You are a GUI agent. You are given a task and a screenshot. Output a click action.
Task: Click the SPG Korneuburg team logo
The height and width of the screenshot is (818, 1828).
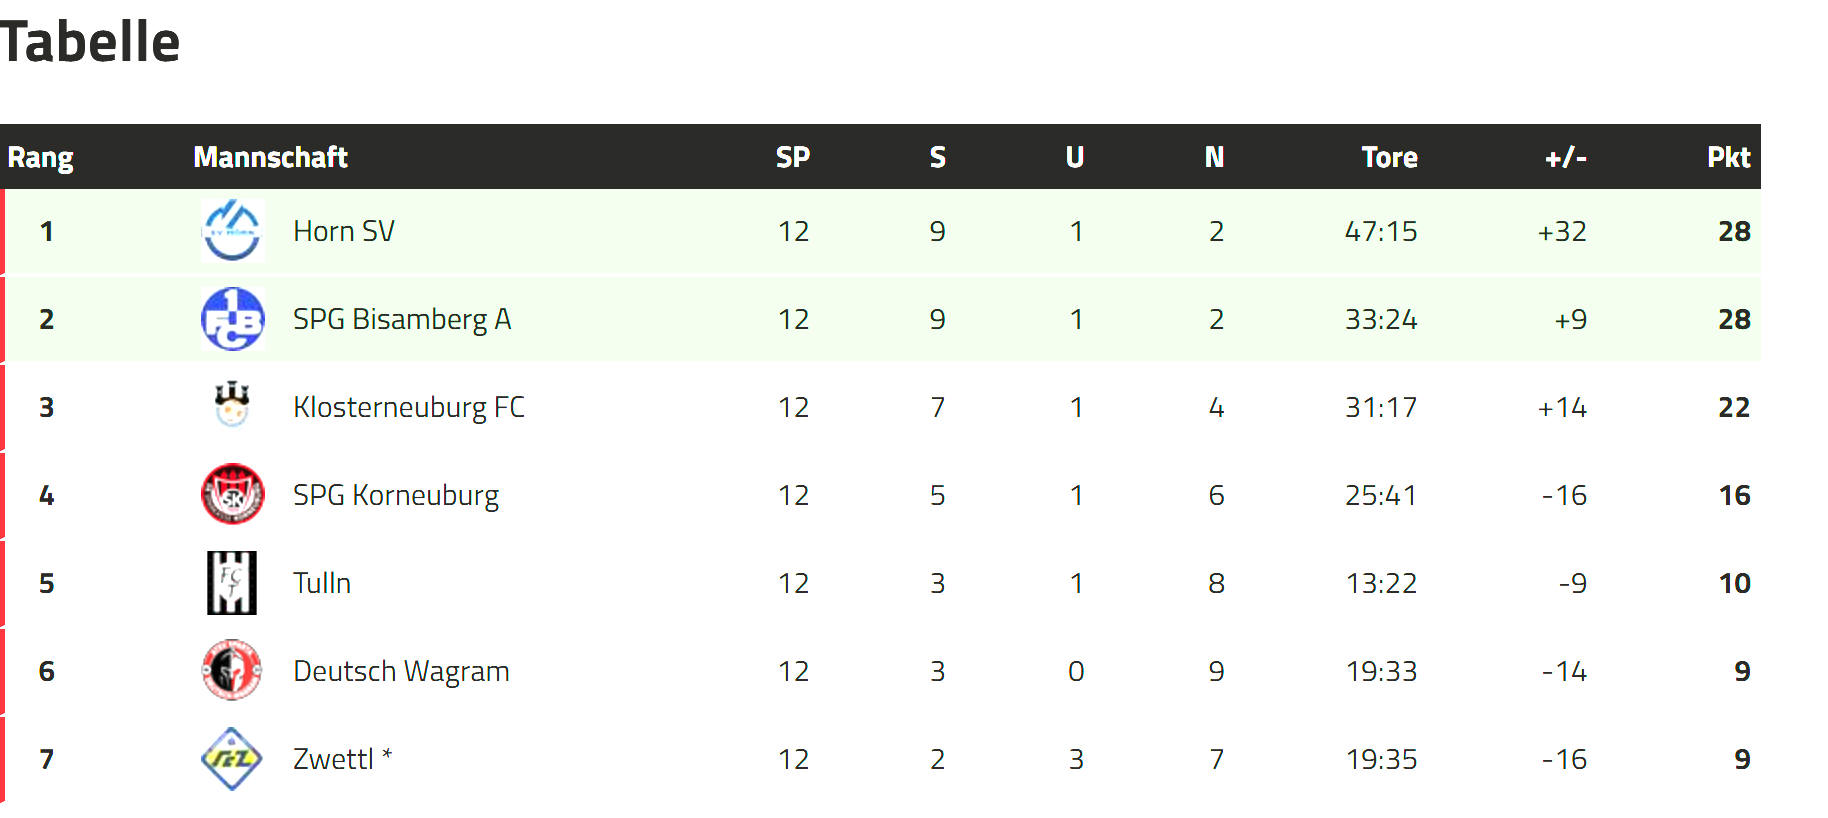232,494
